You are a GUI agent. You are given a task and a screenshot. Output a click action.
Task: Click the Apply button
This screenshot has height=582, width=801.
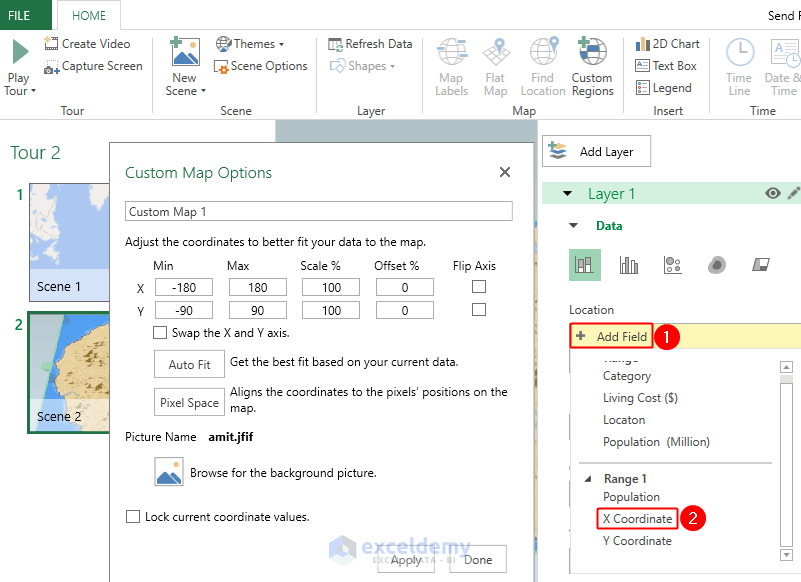406,560
